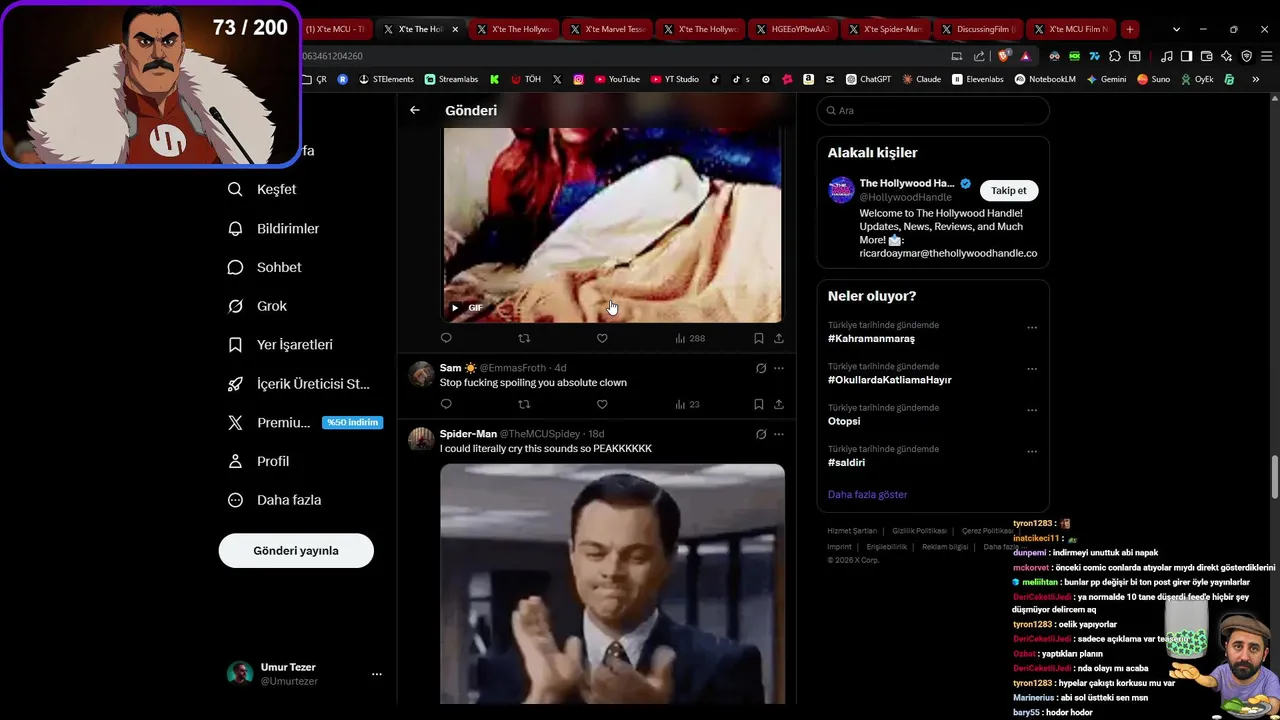
Task: Go back with the arrow beside Gönderi
Action: (415, 110)
